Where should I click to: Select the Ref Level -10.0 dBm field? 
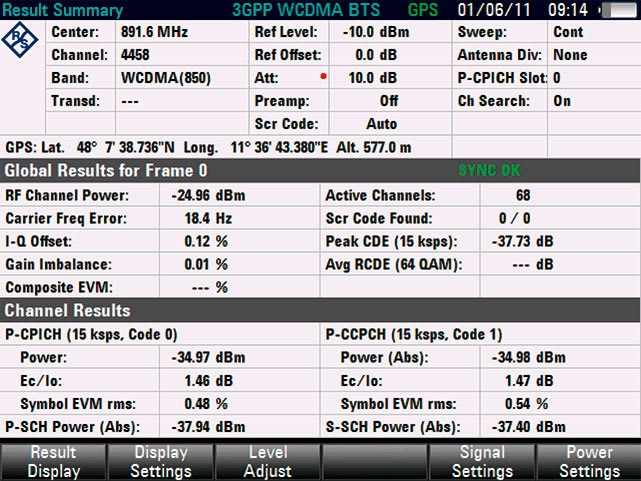coord(376,32)
